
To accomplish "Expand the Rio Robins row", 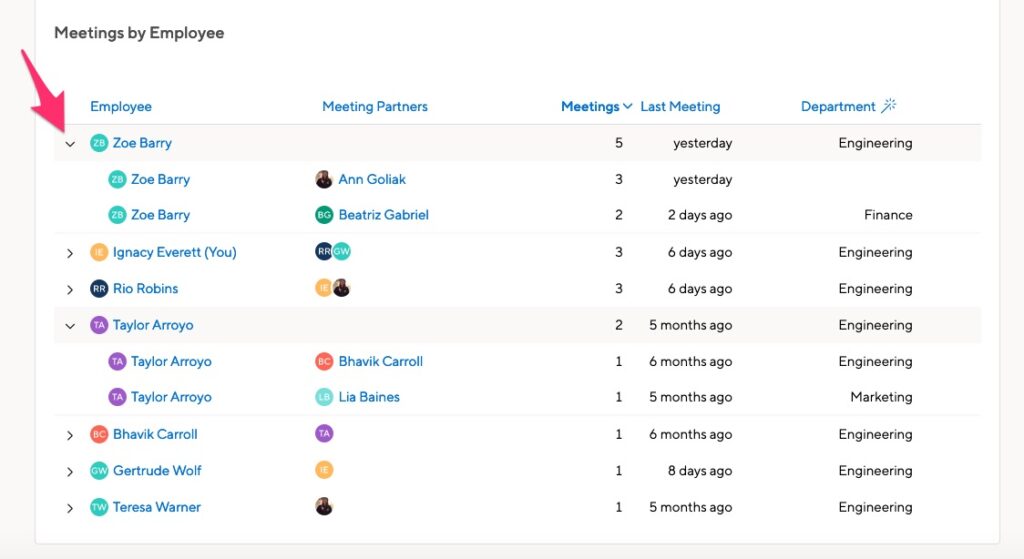I will click(70, 289).
